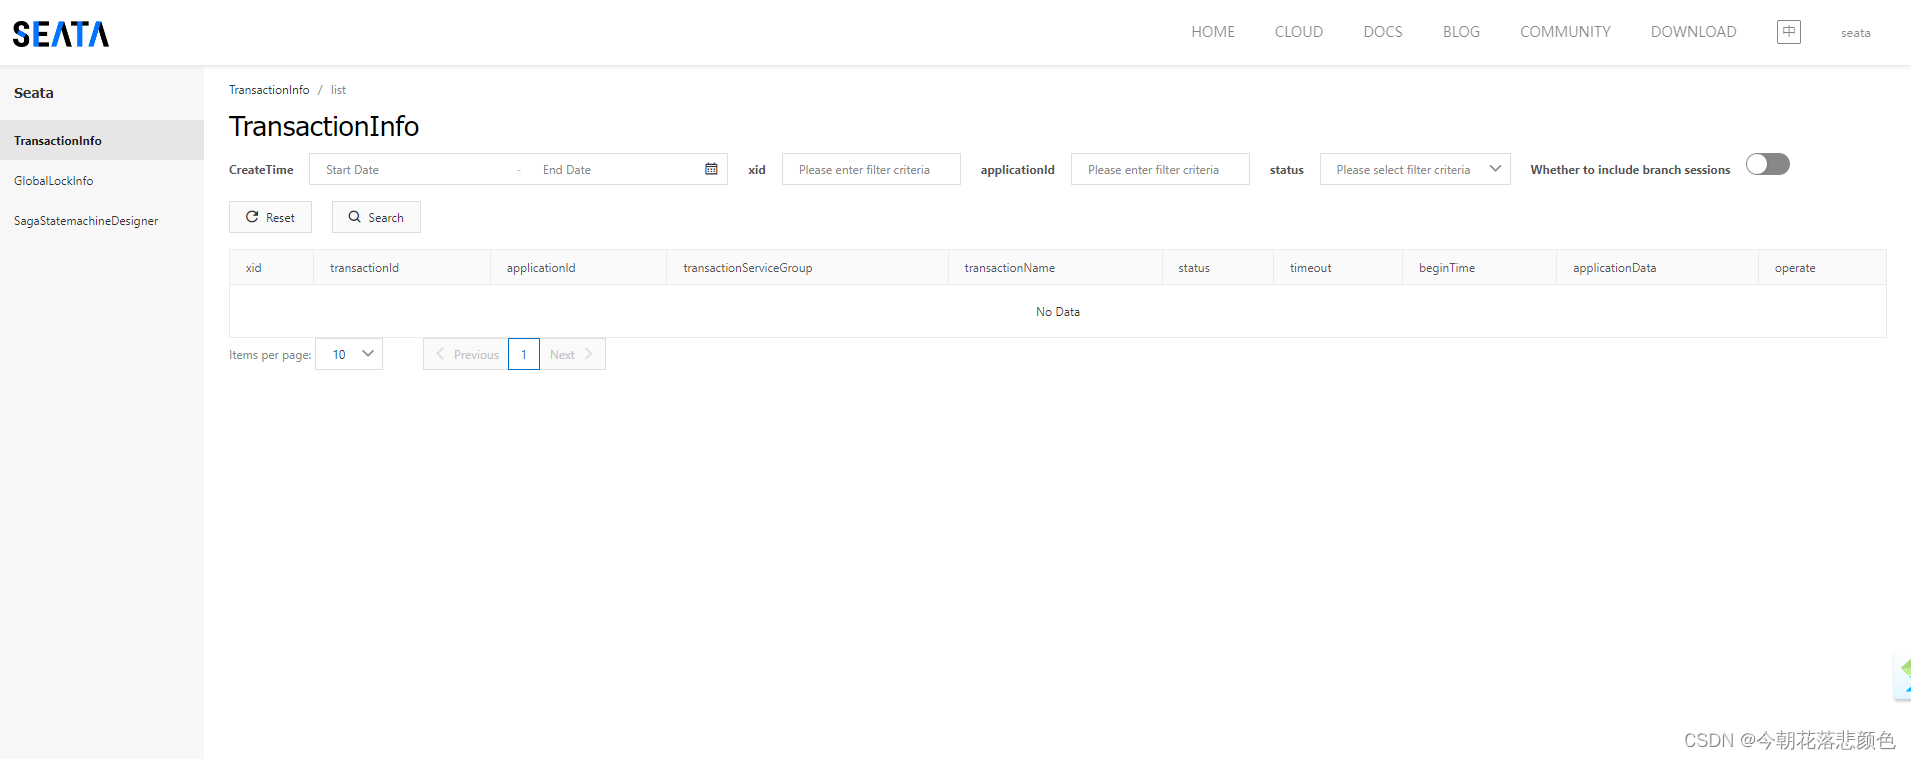Open the COMMUNITY menu item
This screenshot has height=759, width=1911.
pyautogui.click(x=1565, y=32)
